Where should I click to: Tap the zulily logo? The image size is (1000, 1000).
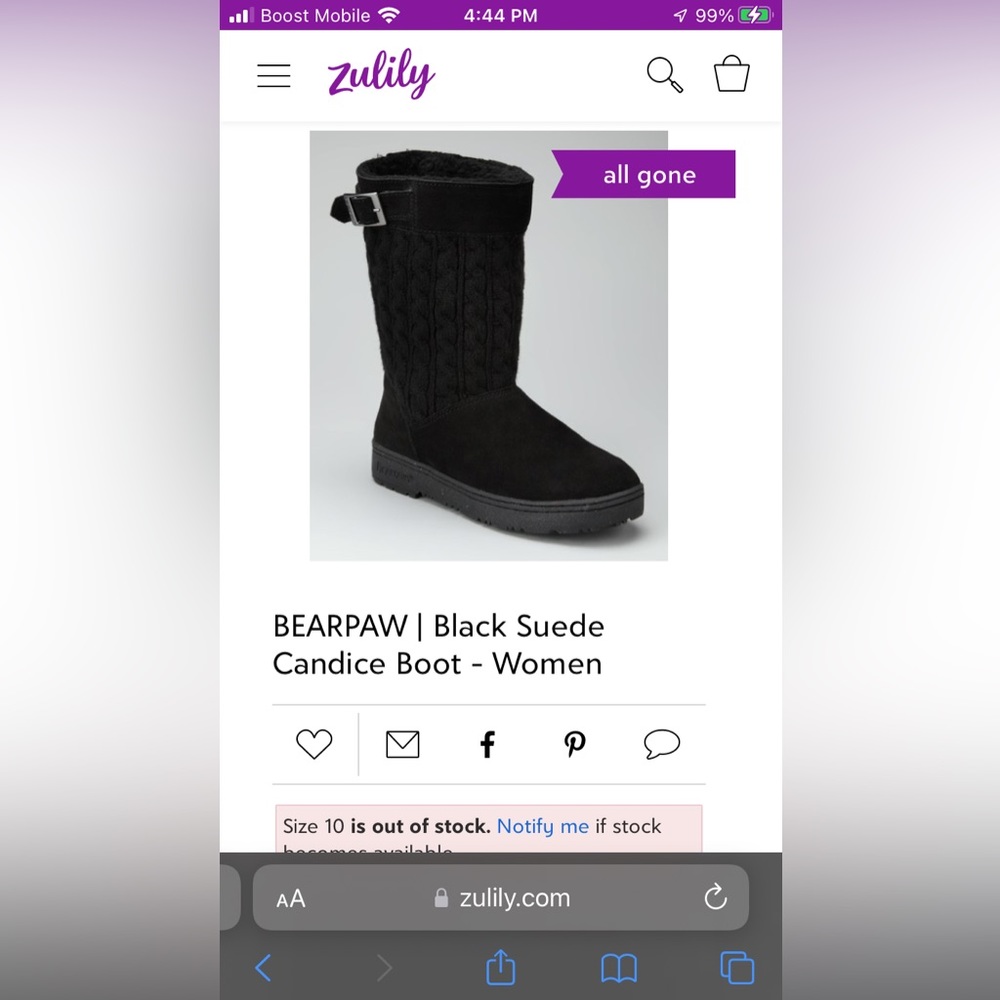click(x=381, y=74)
